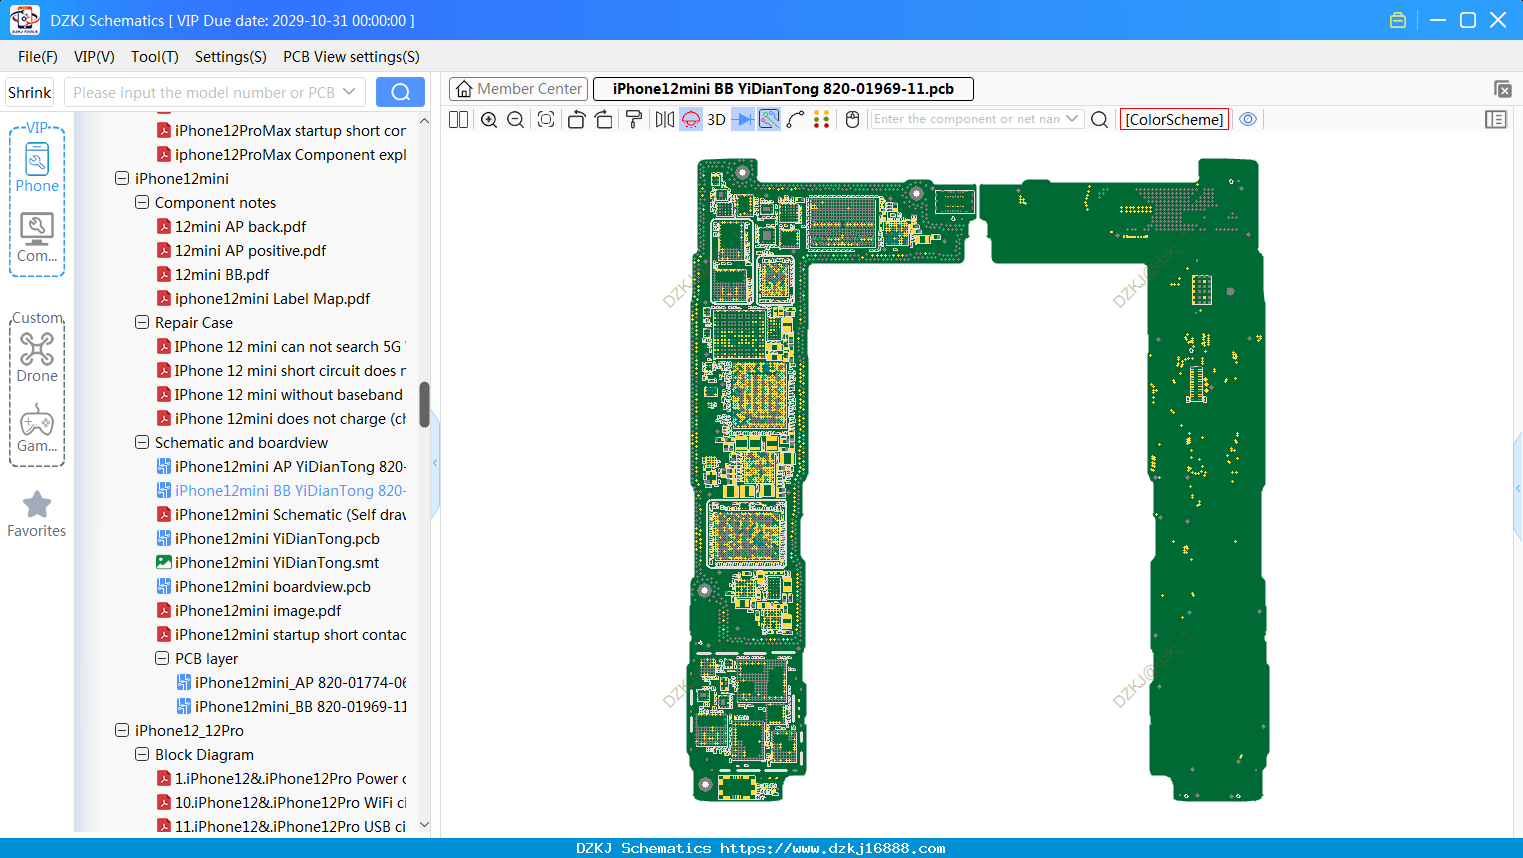Click the zoom in magnifier icon
1523x858 pixels.
click(489, 120)
